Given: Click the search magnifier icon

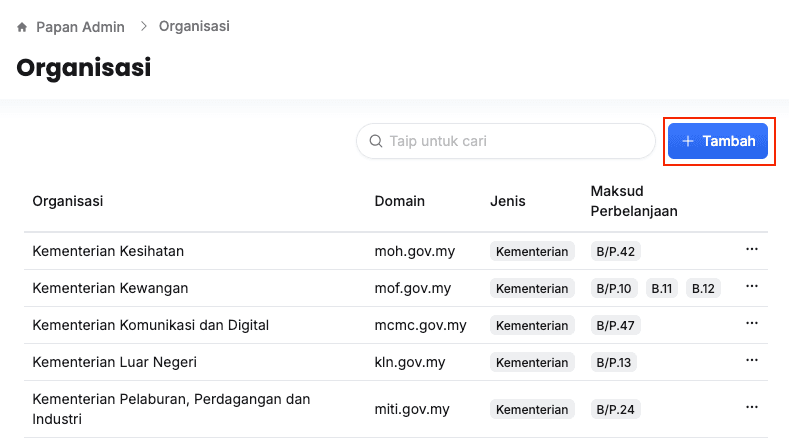Looking at the screenshot, I should [x=376, y=141].
